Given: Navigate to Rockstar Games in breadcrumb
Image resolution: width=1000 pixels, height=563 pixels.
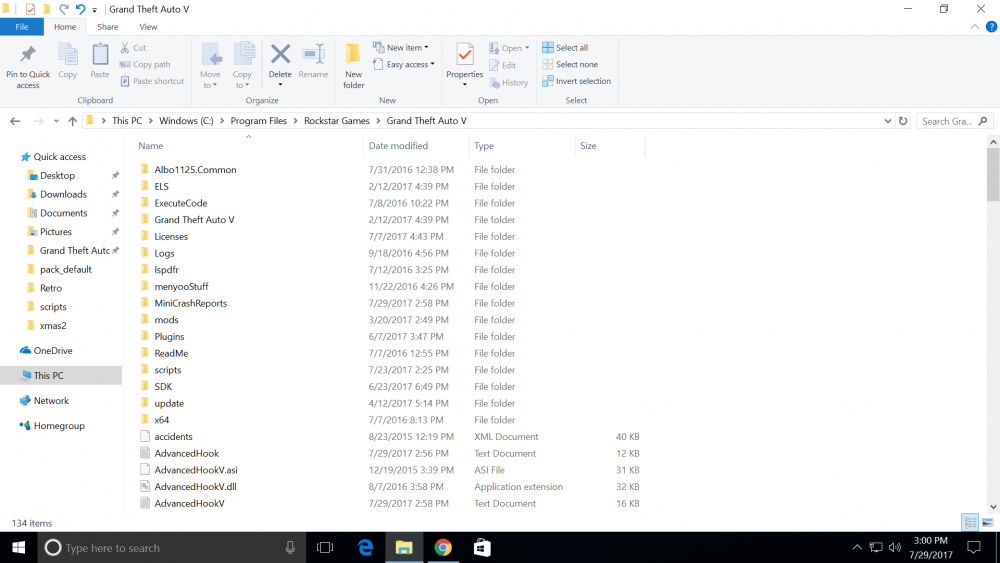Looking at the screenshot, I should 337,121.
